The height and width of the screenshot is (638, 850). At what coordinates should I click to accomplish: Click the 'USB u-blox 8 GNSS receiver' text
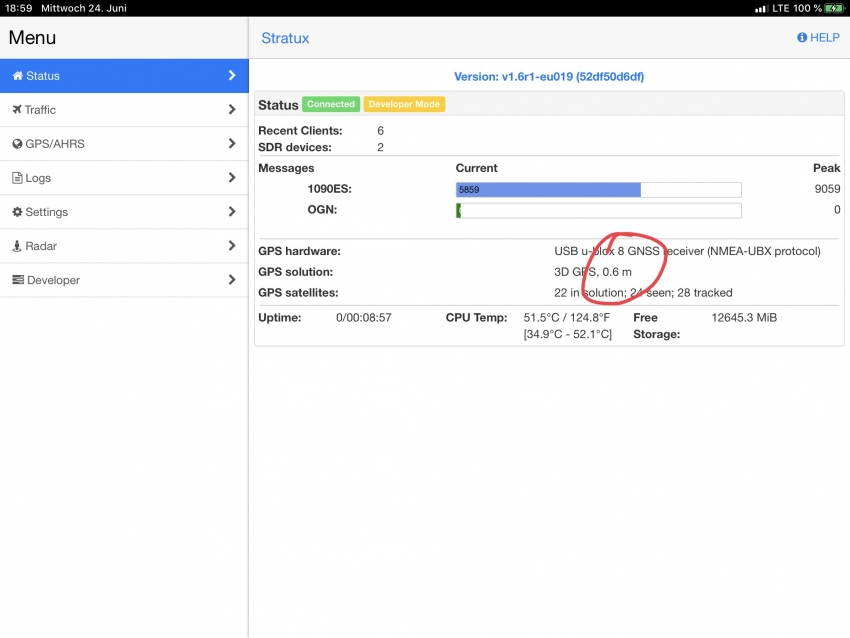tap(628, 251)
